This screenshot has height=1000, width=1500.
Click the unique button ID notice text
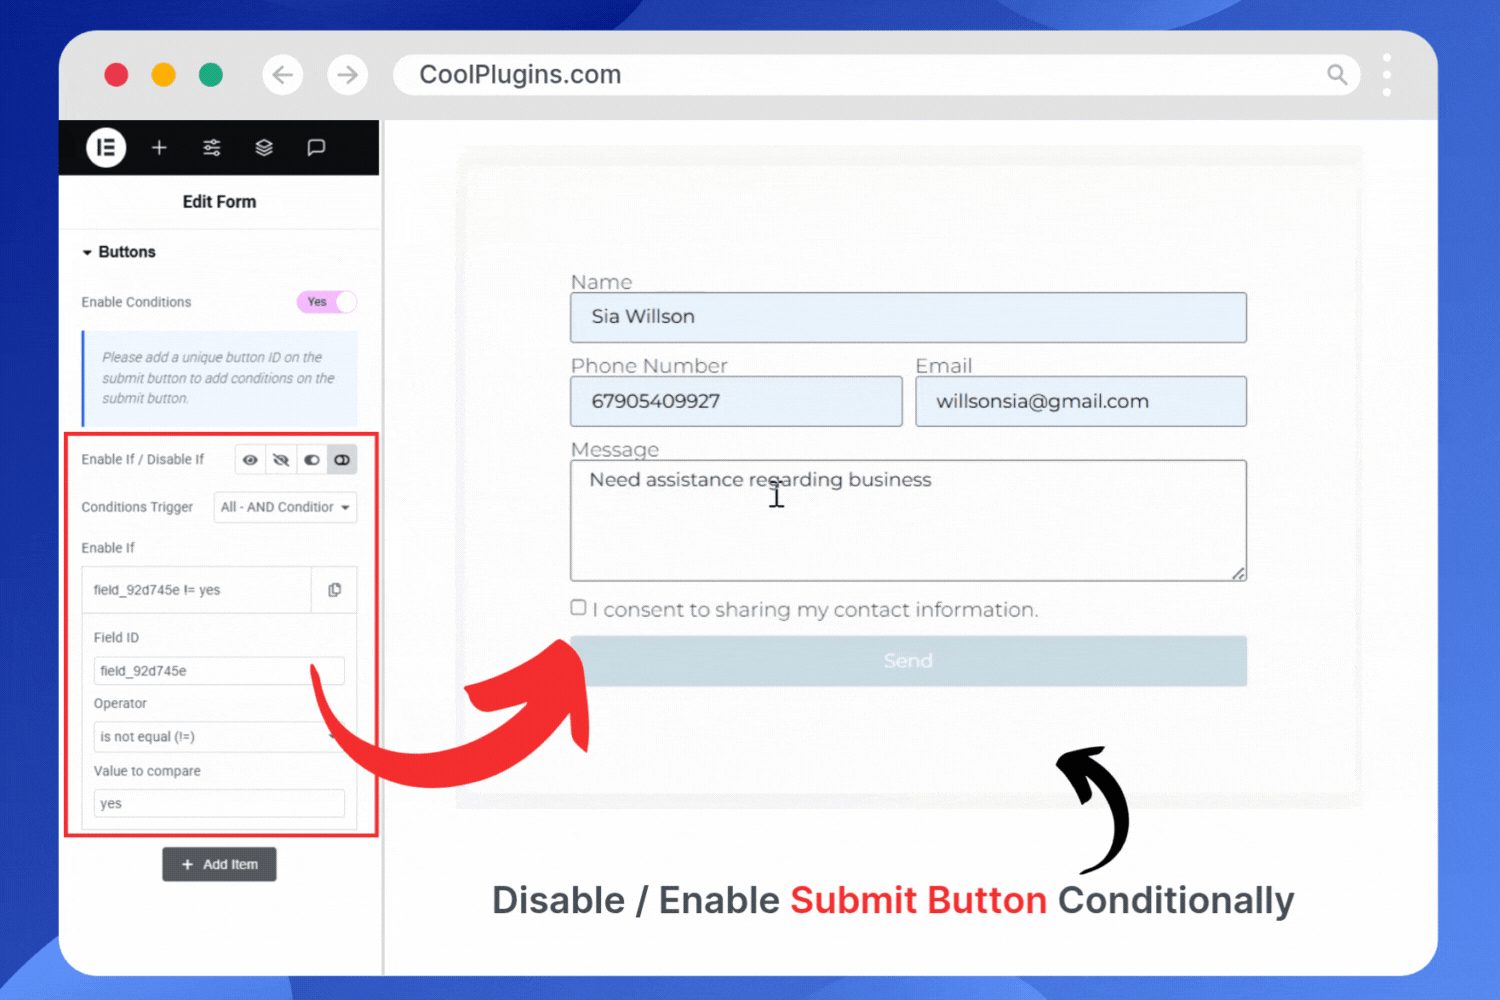point(218,378)
